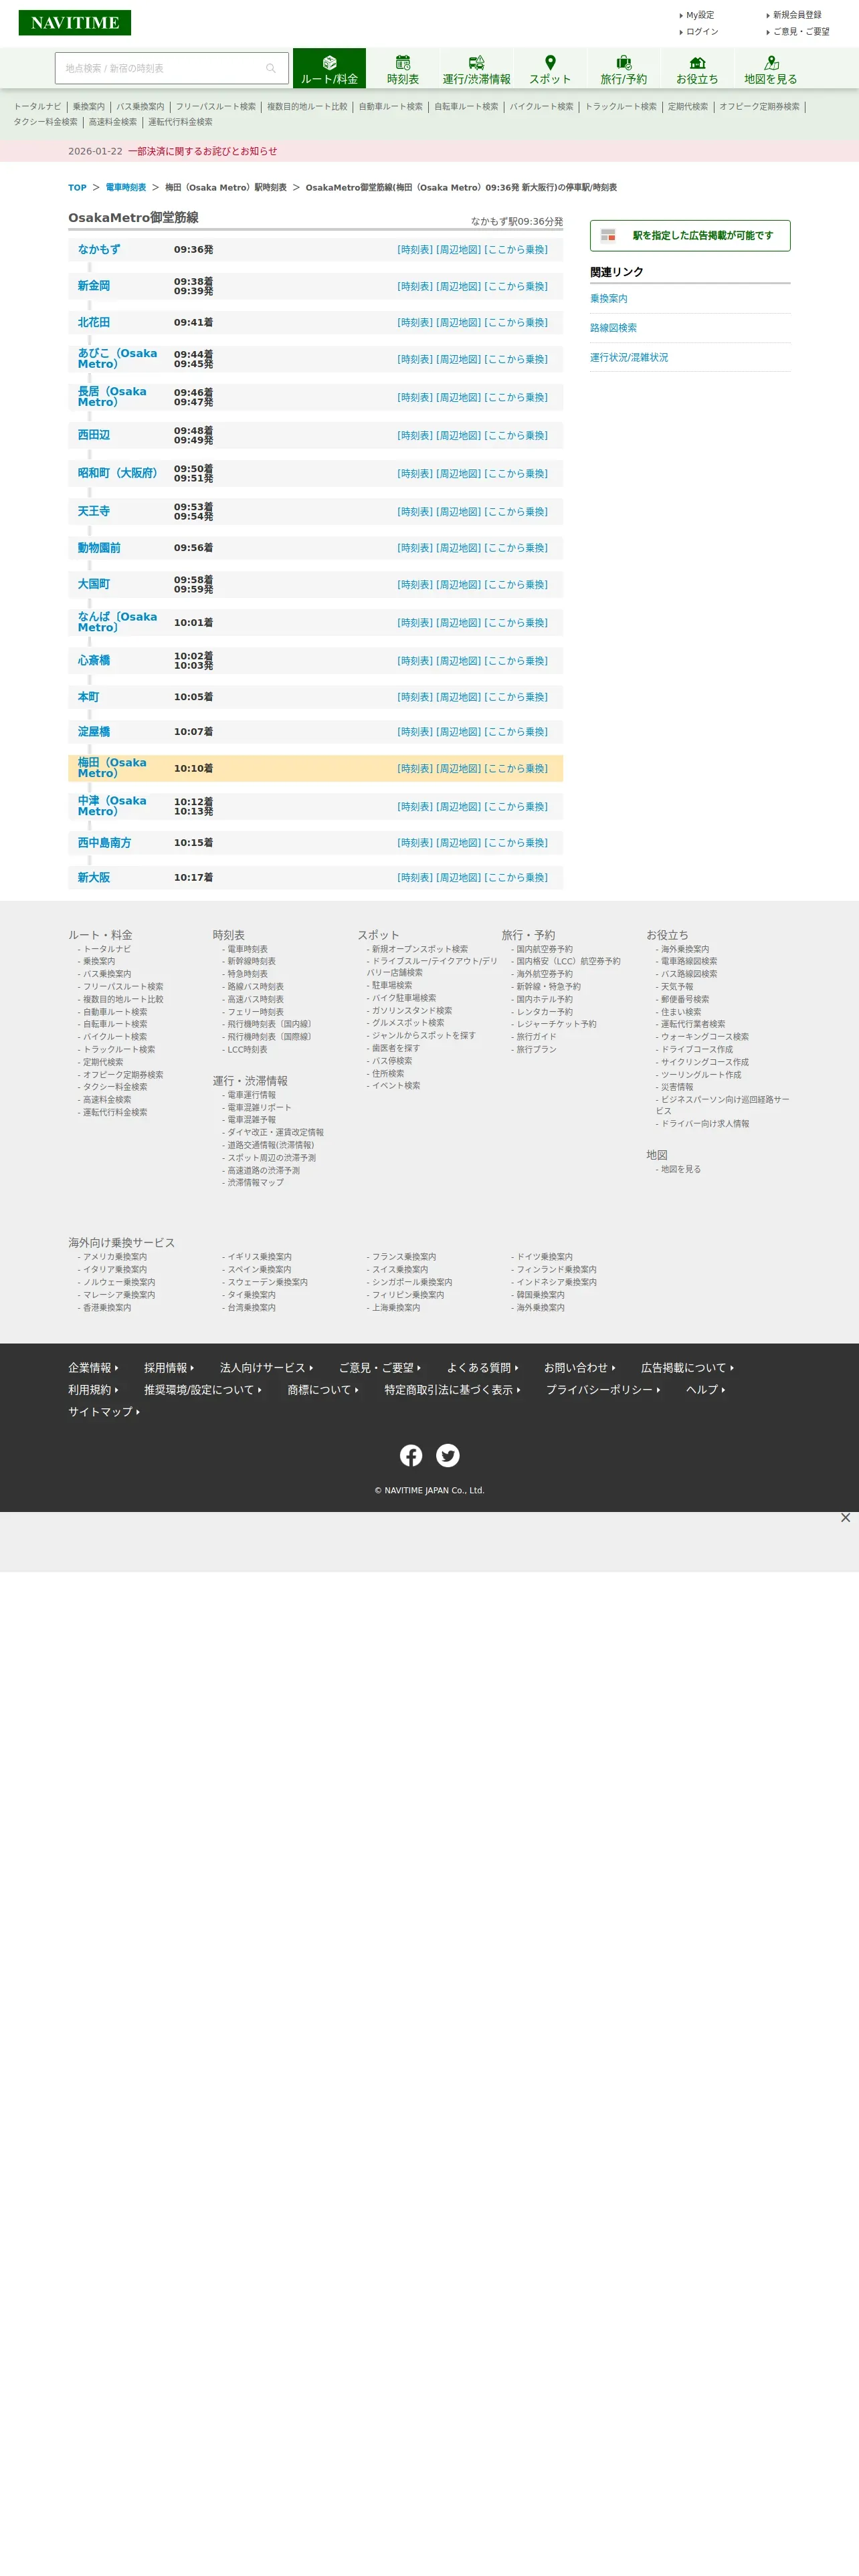Click the search magnifier icon

pos(271,68)
